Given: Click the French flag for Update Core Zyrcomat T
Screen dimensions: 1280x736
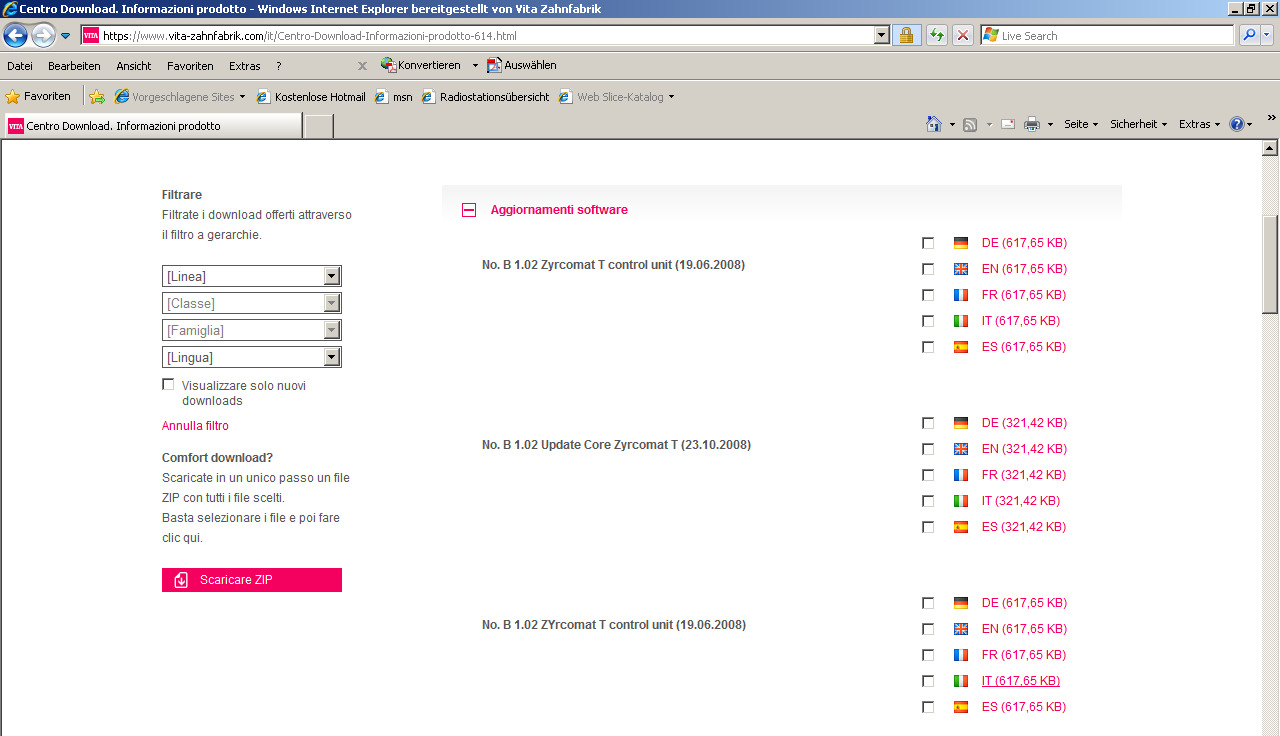Looking at the screenshot, I should click(961, 475).
